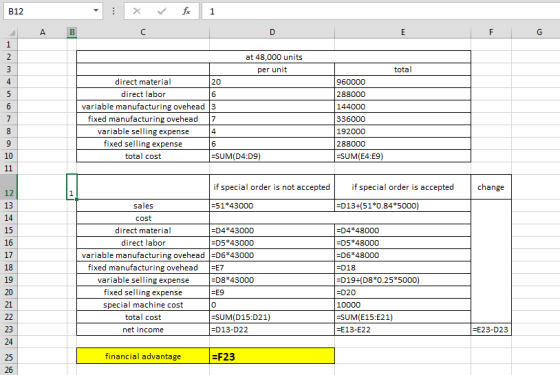Click cell with formula =D4*48000

(x=403, y=230)
